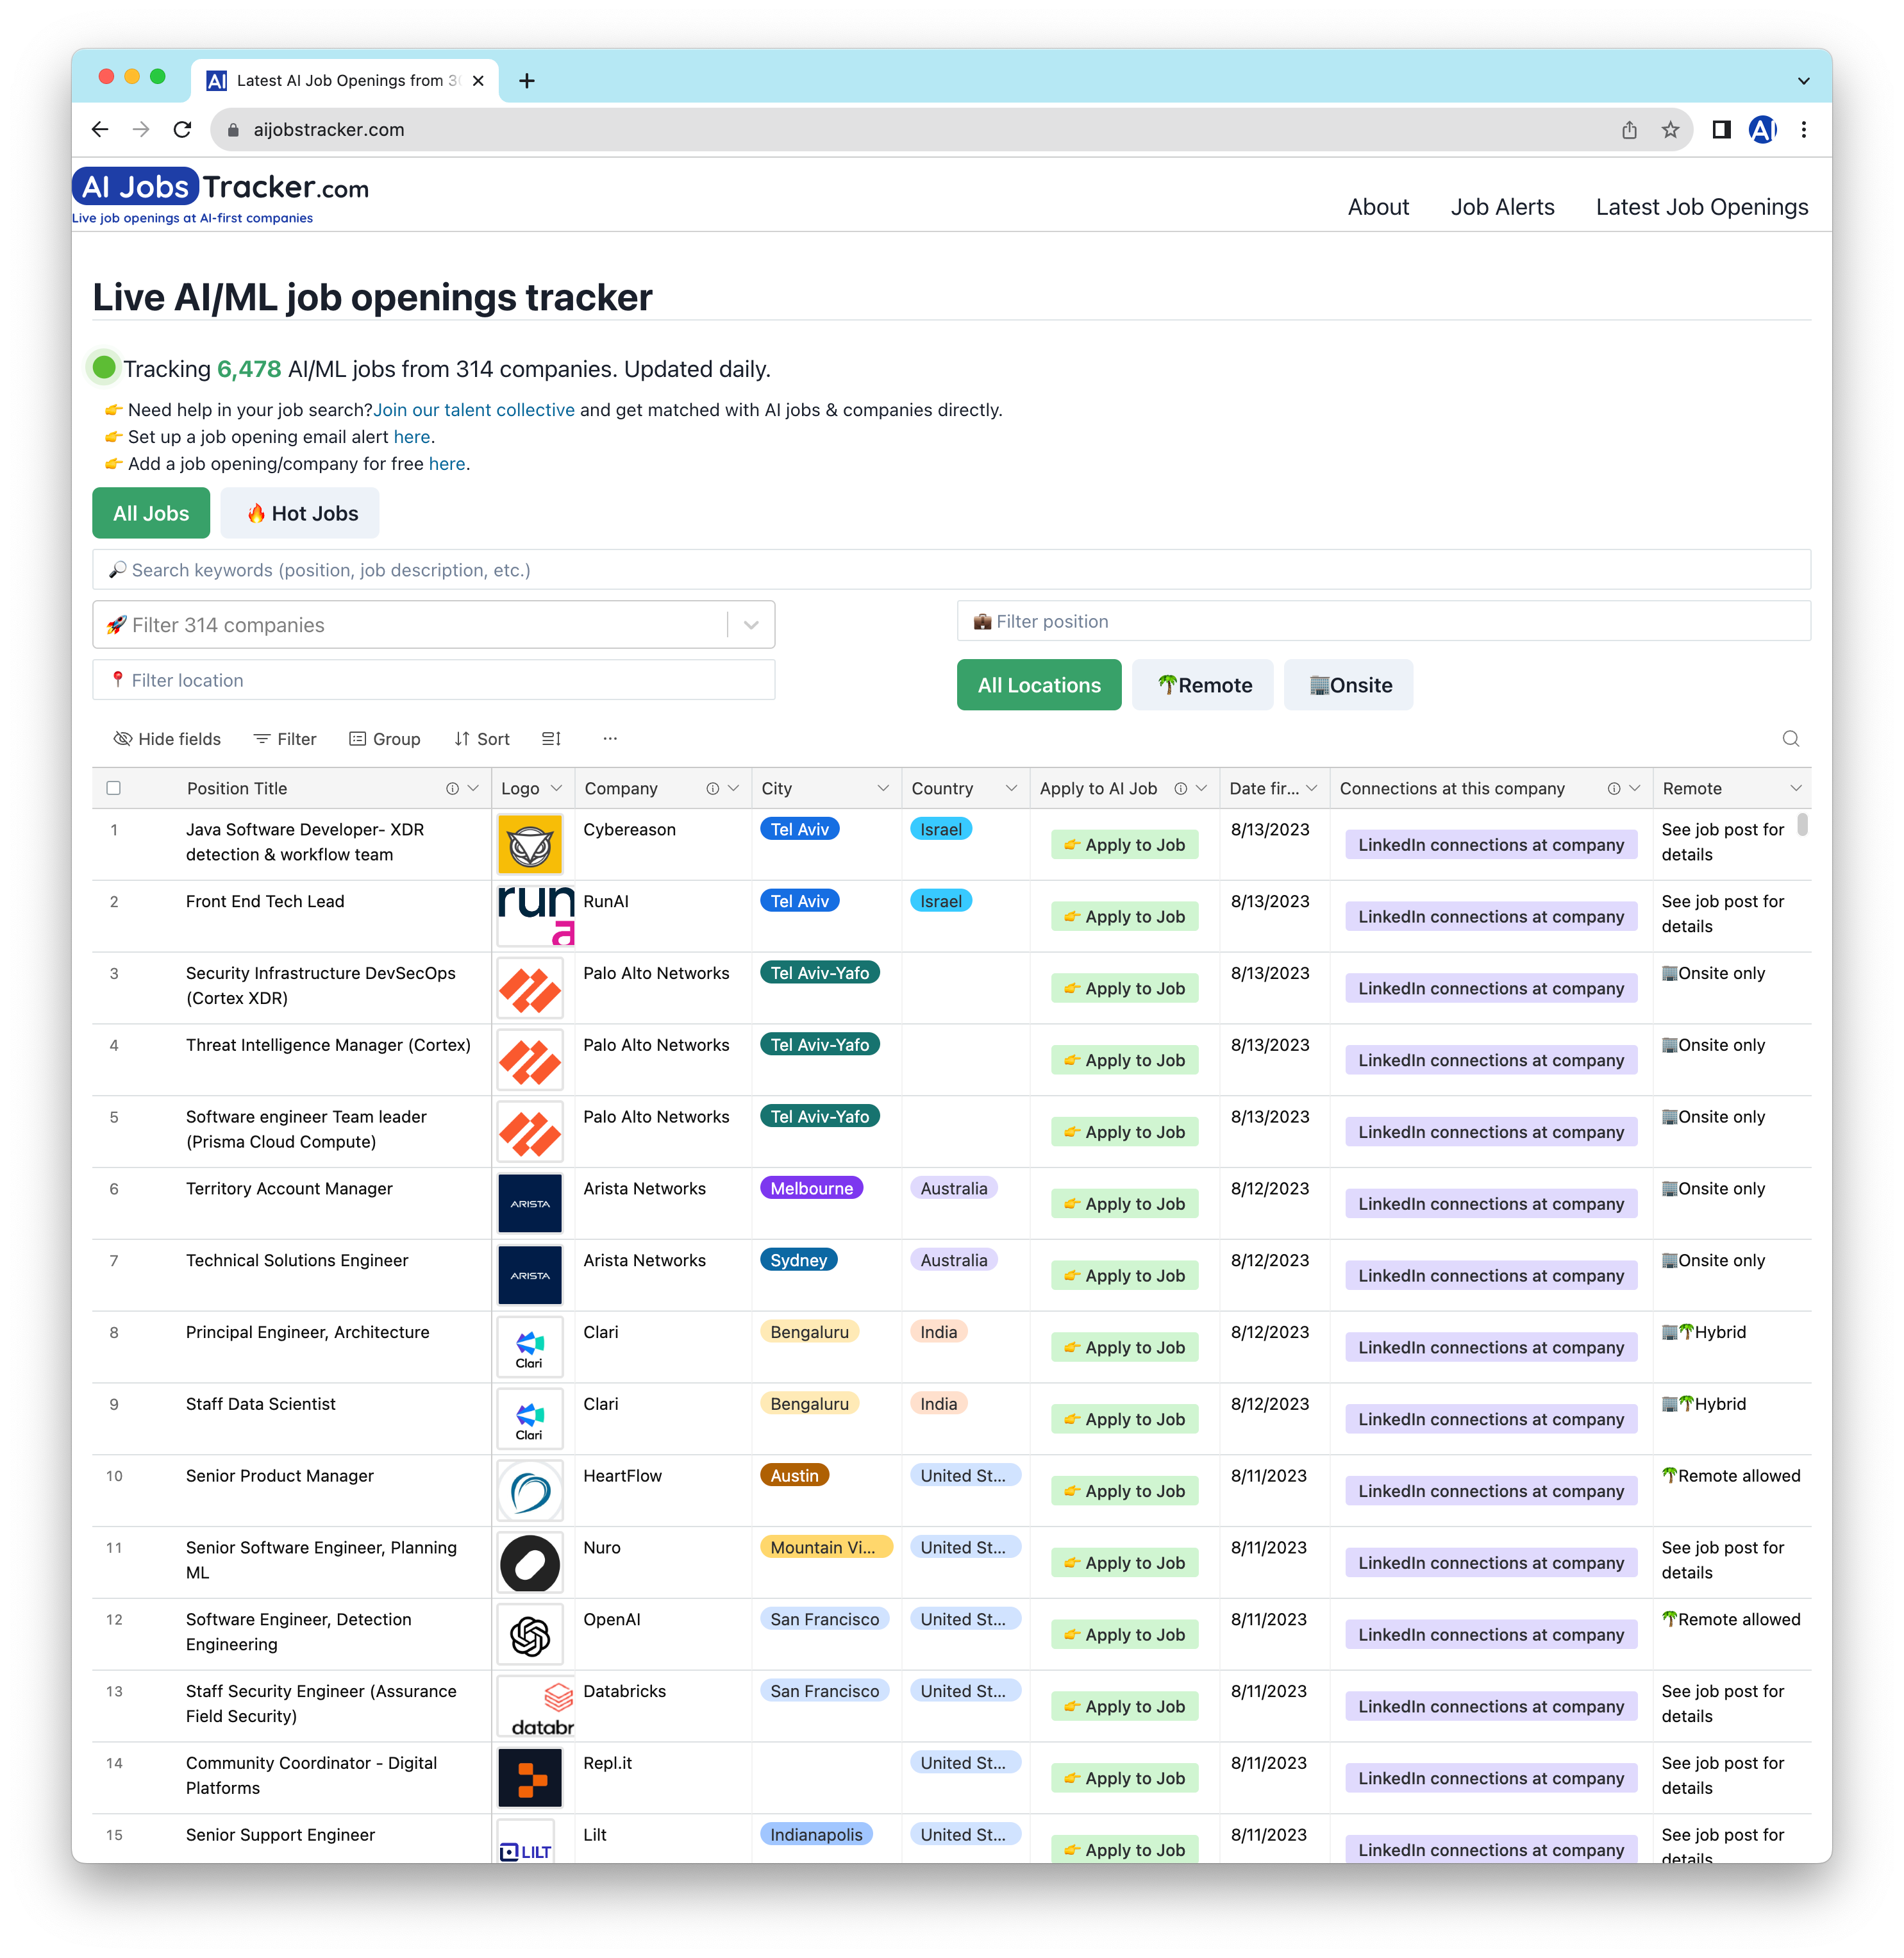Open a new browser tab
The width and height of the screenshot is (1904, 1958).
coord(527,80)
